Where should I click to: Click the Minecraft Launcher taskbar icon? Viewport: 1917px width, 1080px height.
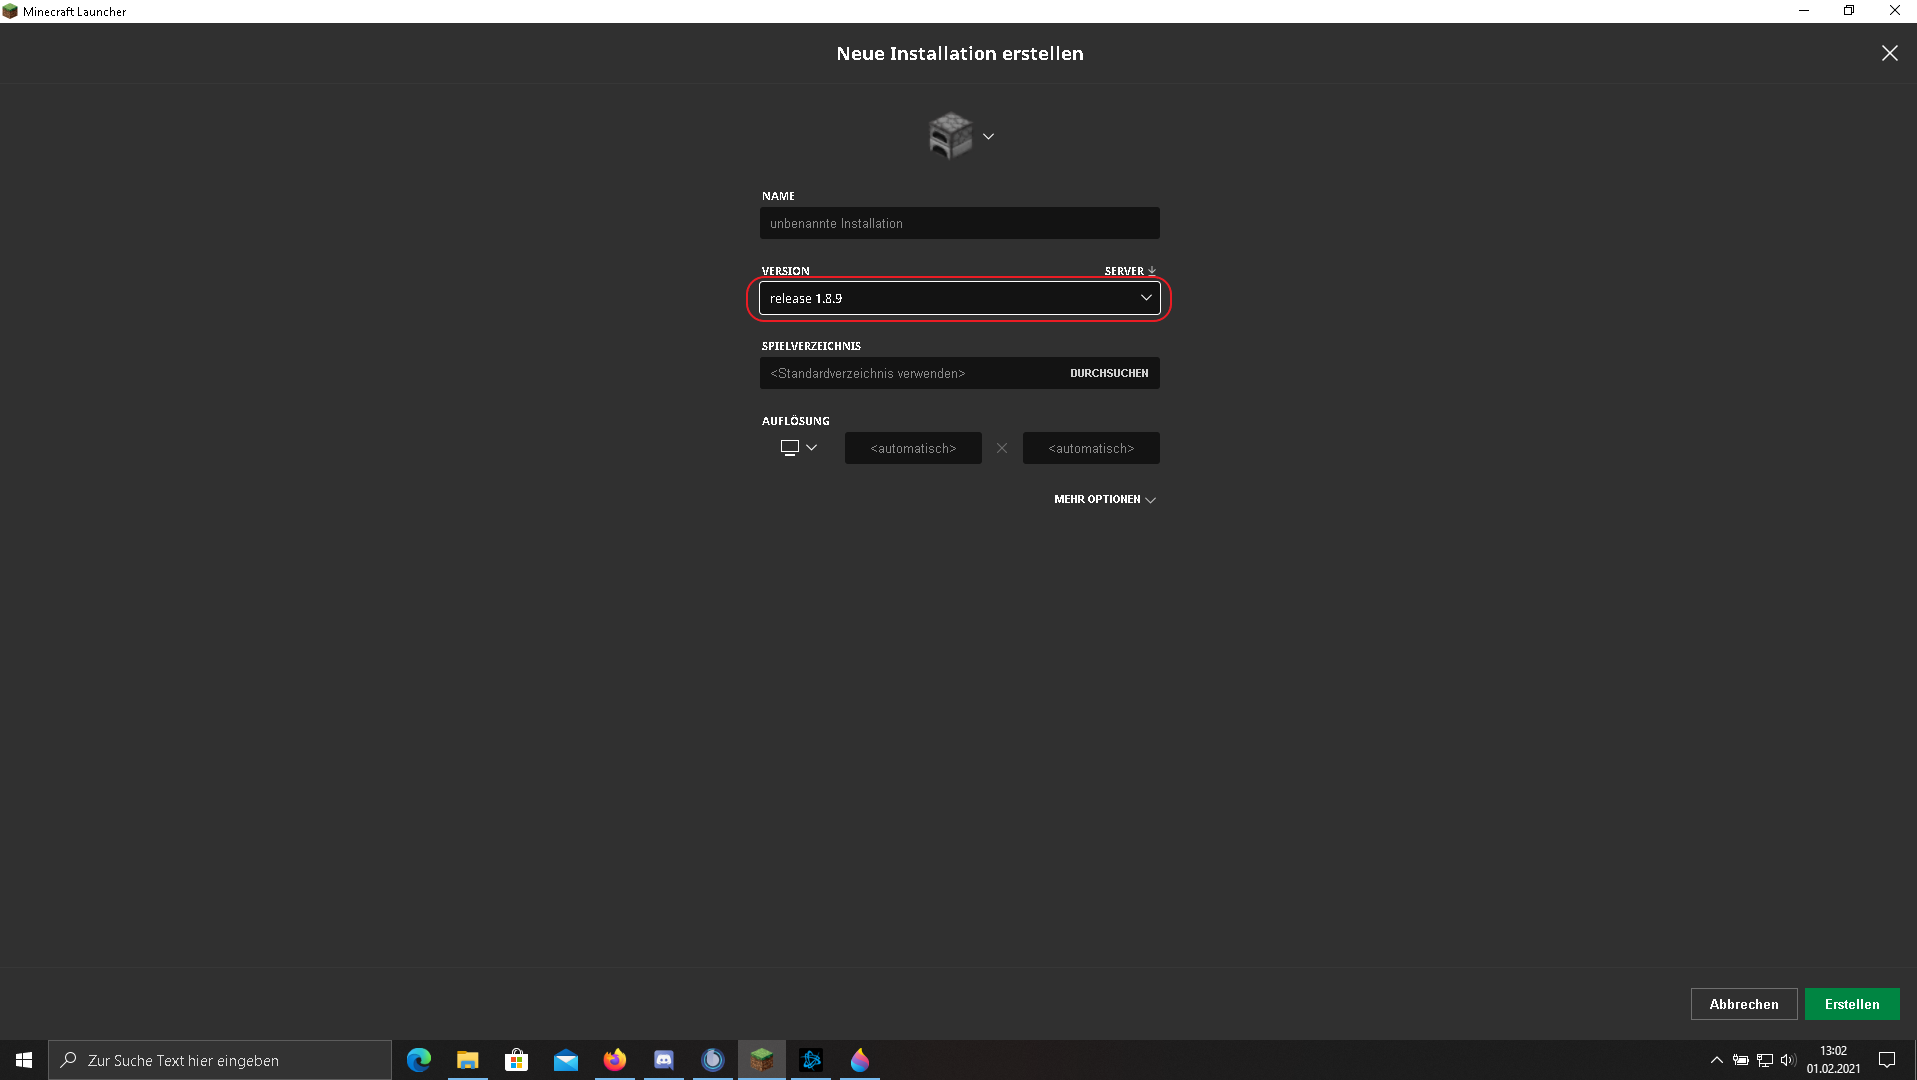click(762, 1060)
